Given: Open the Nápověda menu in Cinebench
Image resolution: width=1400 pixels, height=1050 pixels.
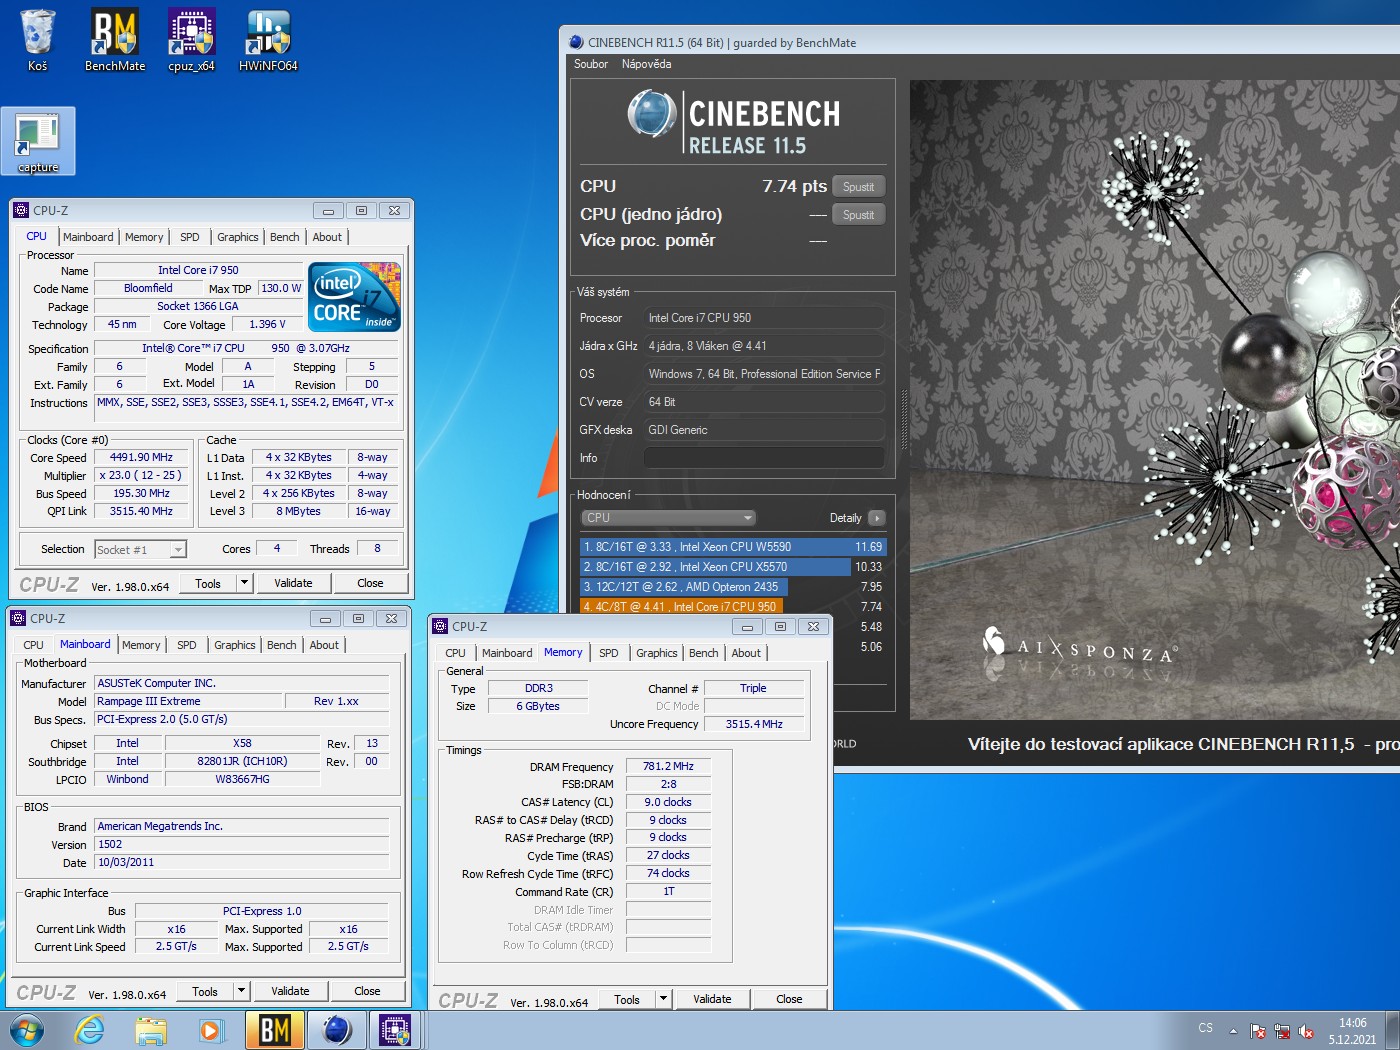Looking at the screenshot, I should [x=647, y=64].
